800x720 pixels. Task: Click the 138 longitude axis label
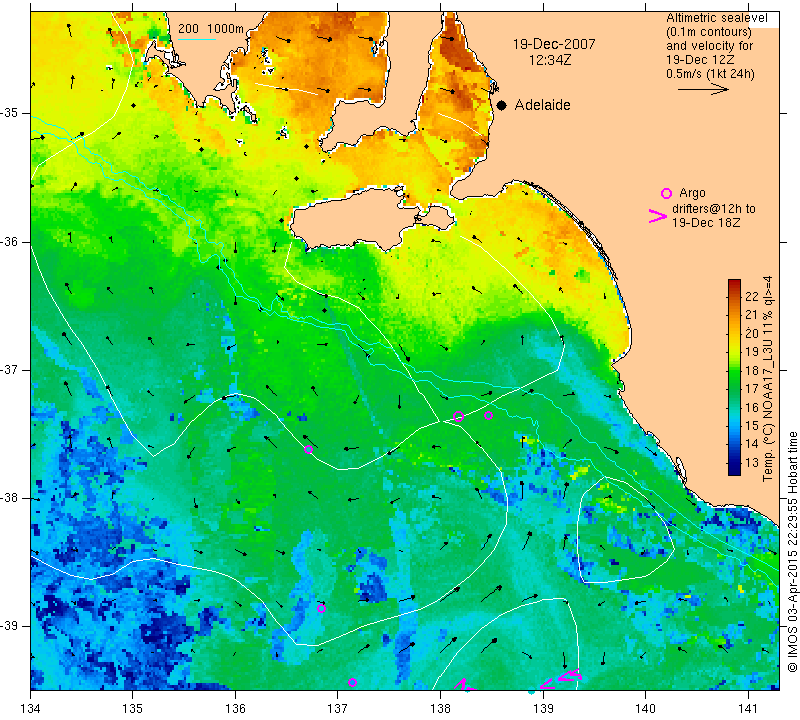440,709
